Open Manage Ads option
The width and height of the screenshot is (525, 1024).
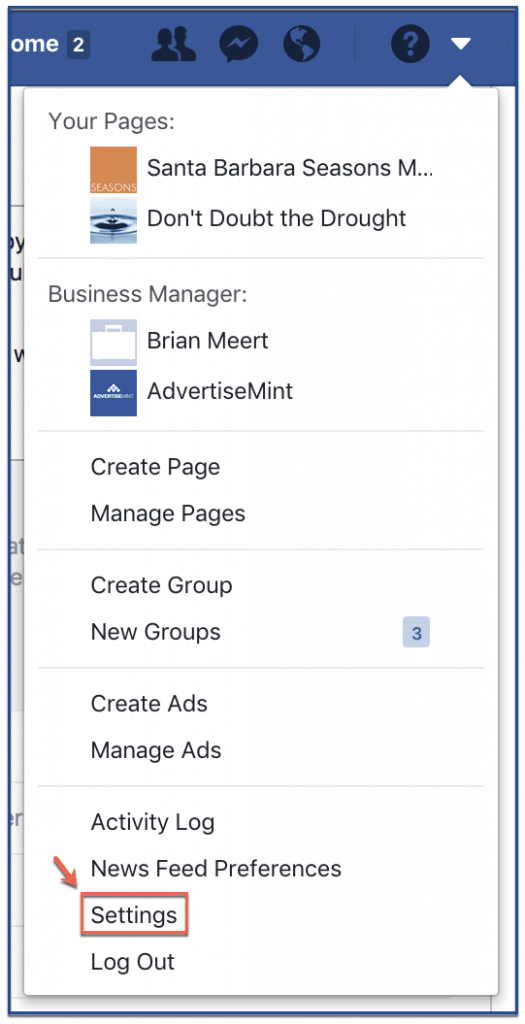(156, 750)
